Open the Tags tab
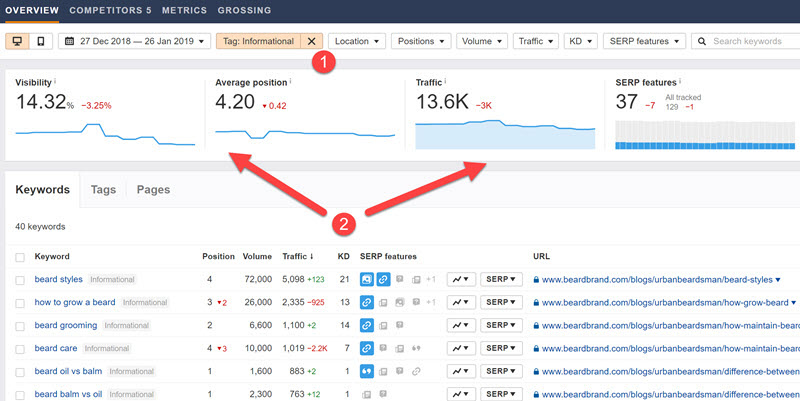800x401 pixels. (103, 189)
